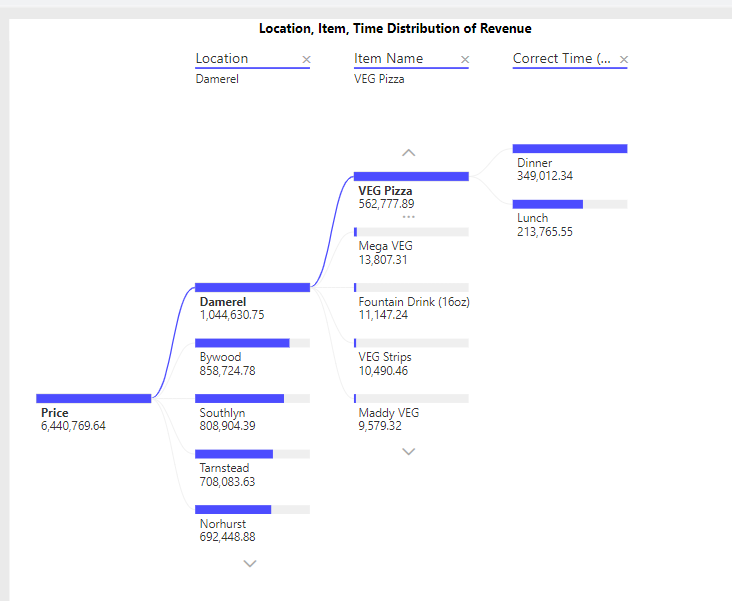
Task: Remove the Location level with its X icon
Action: tap(306, 59)
